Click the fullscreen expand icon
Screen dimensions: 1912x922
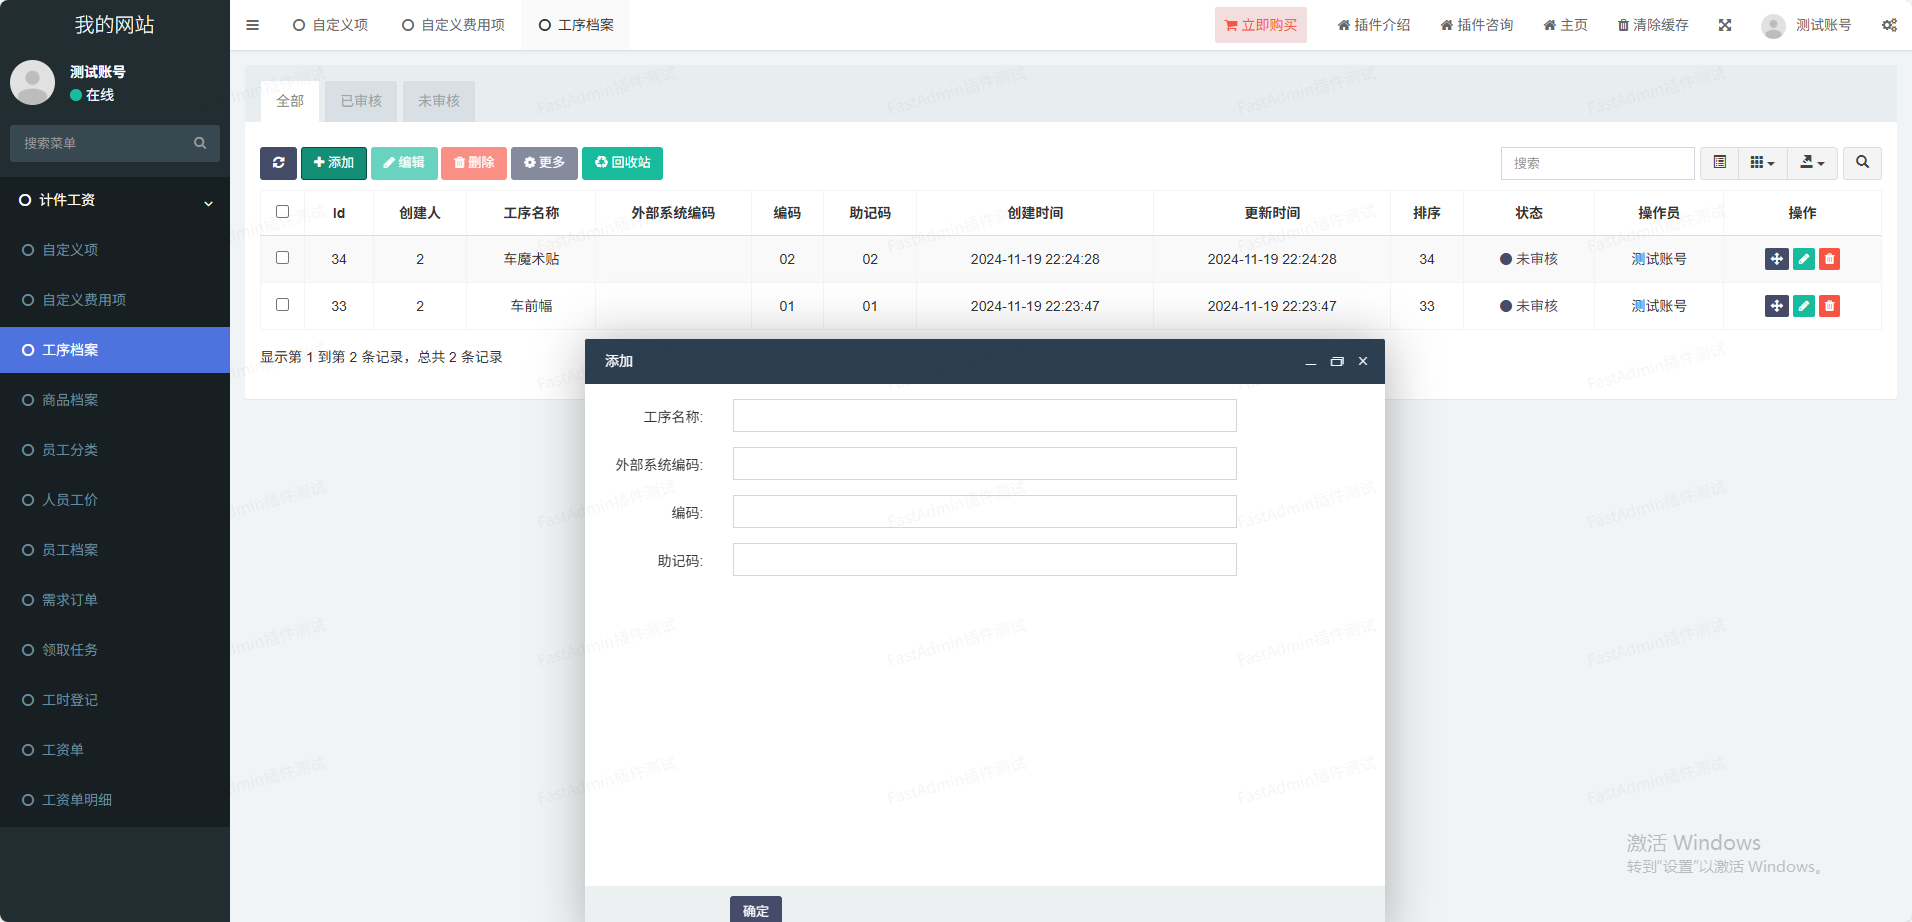tap(1724, 25)
